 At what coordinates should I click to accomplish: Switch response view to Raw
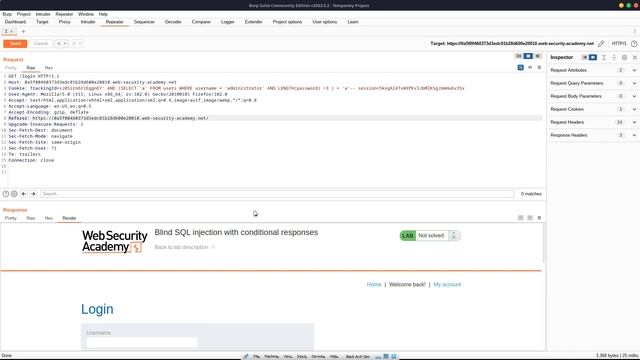(x=31, y=218)
